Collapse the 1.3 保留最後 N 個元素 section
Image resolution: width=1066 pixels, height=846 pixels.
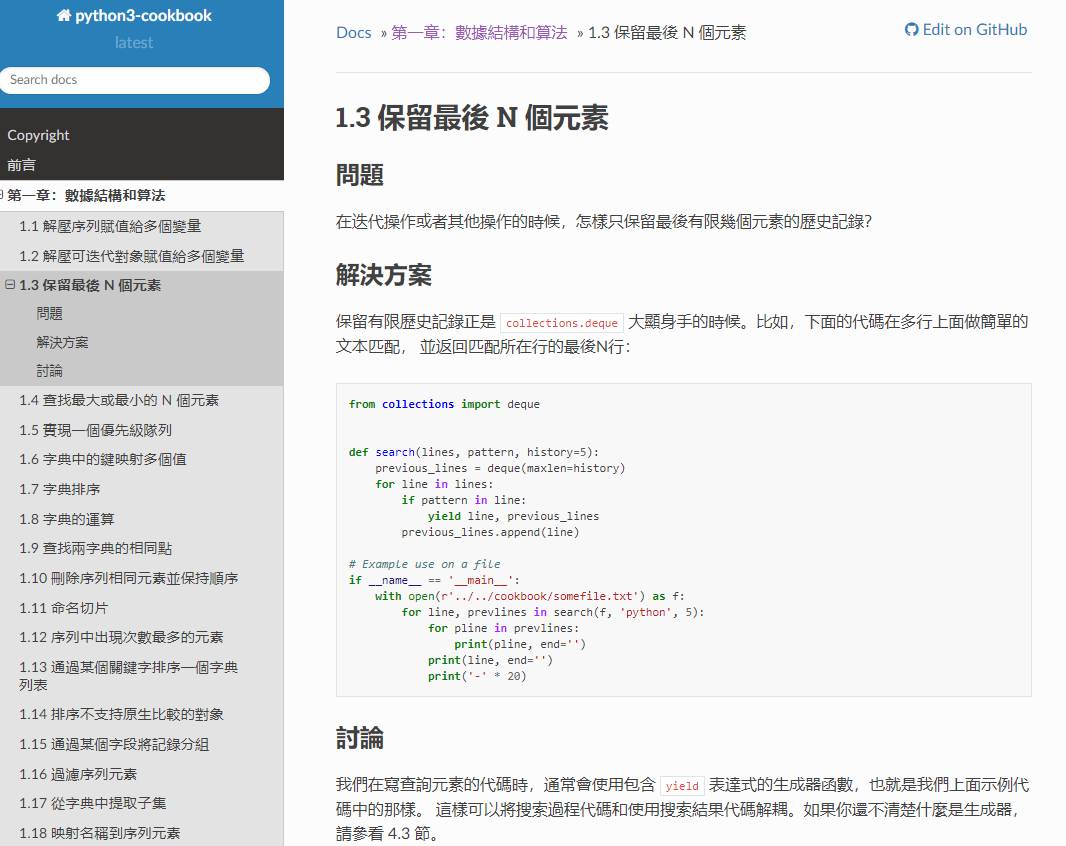click(10, 285)
